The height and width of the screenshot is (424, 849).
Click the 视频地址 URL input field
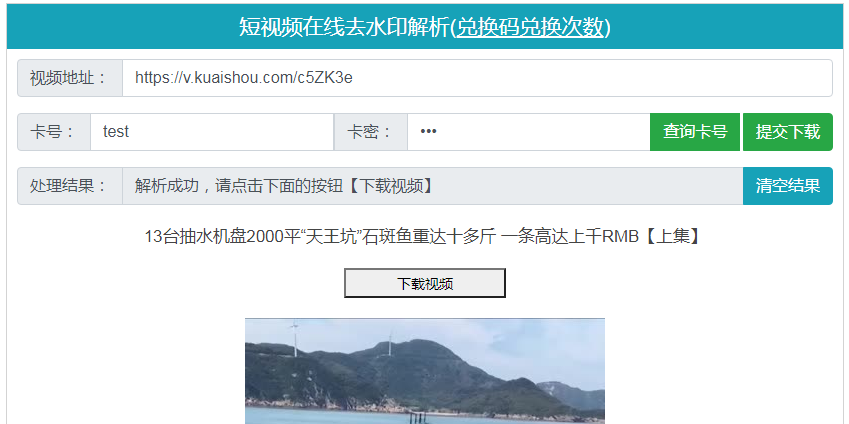[477, 78]
